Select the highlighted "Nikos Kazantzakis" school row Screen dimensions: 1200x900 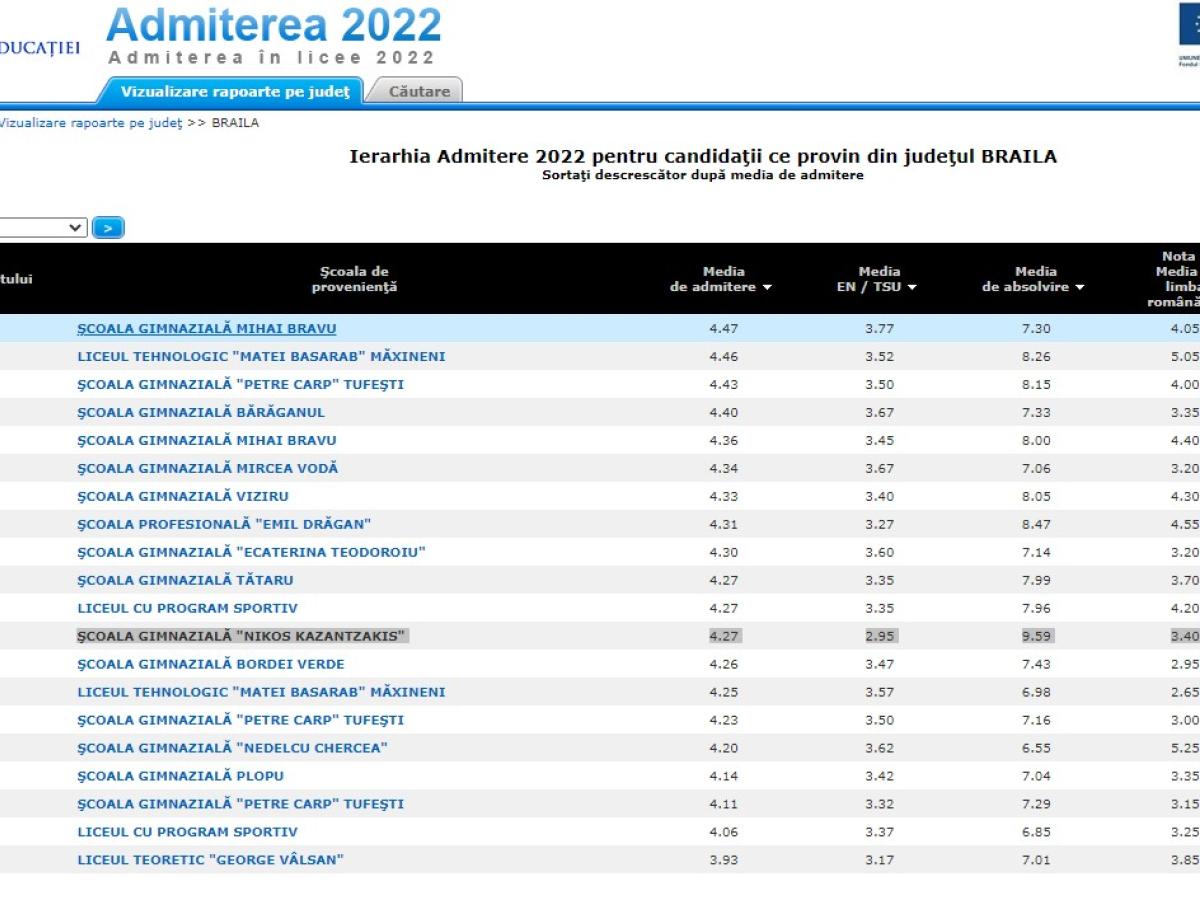[x=243, y=636]
